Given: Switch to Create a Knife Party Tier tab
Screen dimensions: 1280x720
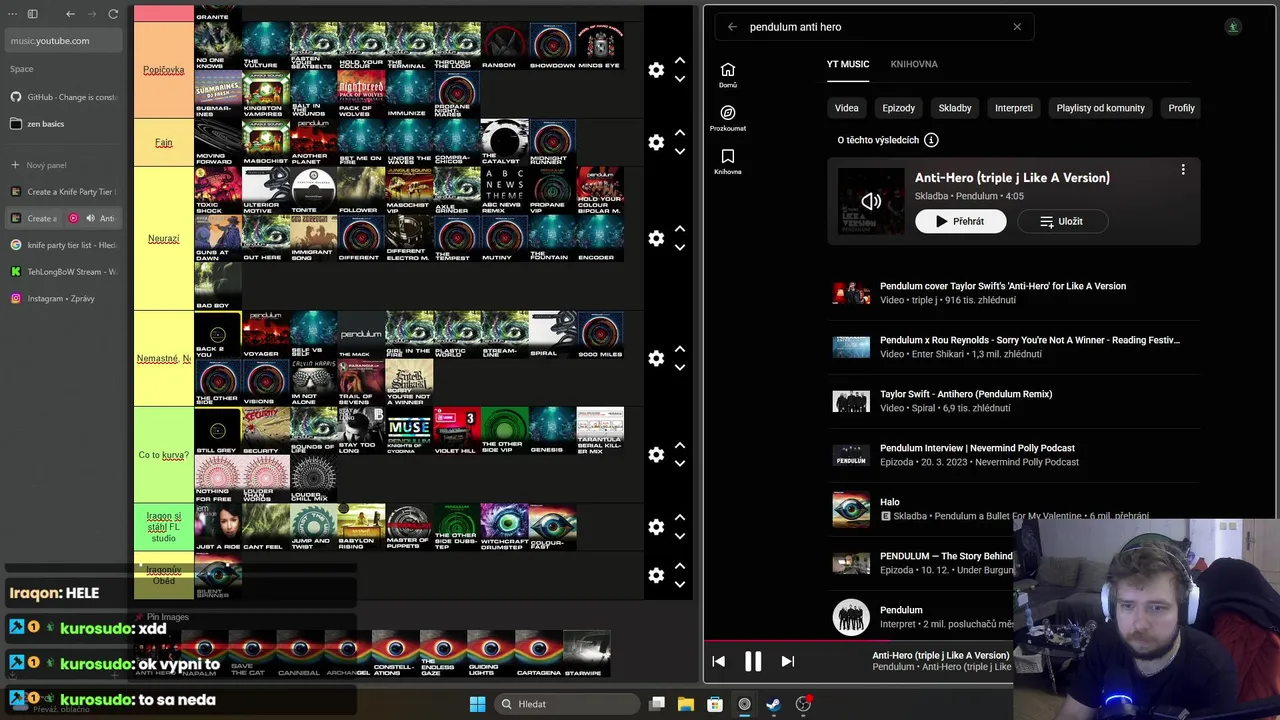Looking at the screenshot, I should [63, 192].
